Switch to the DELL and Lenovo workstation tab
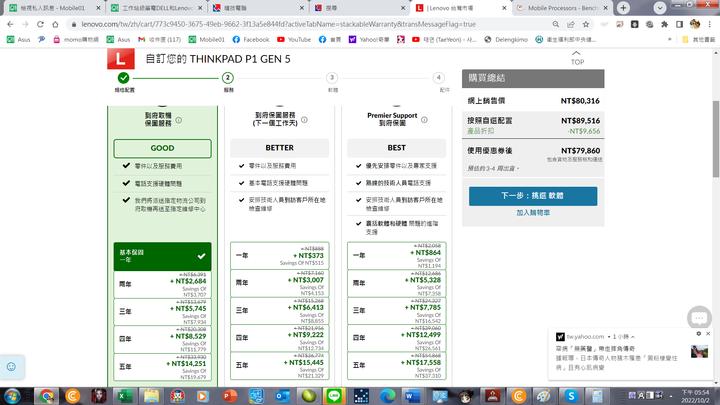Viewport: 720px width, 405px height. pyautogui.click(x=157, y=8)
